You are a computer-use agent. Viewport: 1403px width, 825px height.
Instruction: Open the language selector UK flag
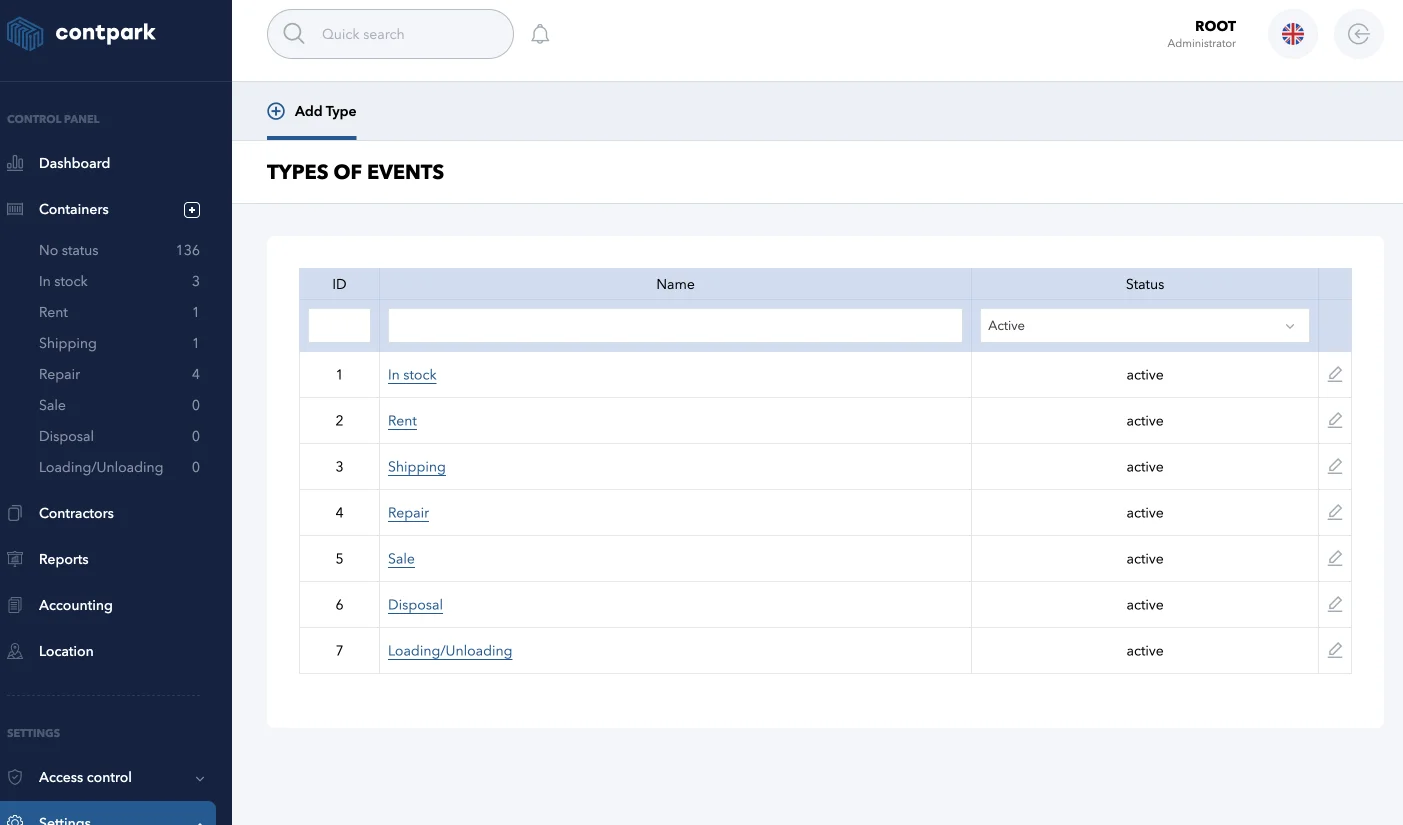[x=1292, y=34]
